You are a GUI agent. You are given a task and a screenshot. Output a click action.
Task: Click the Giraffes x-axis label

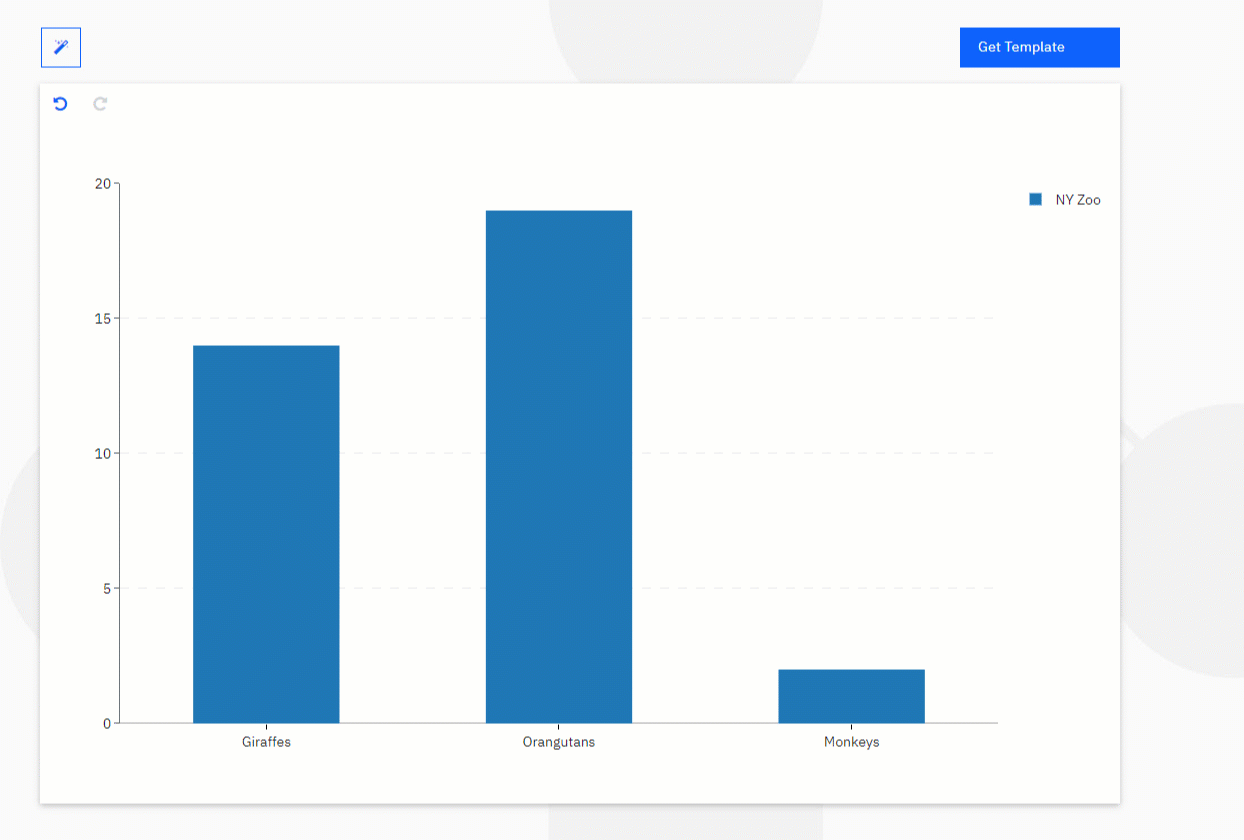click(x=266, y=742)
